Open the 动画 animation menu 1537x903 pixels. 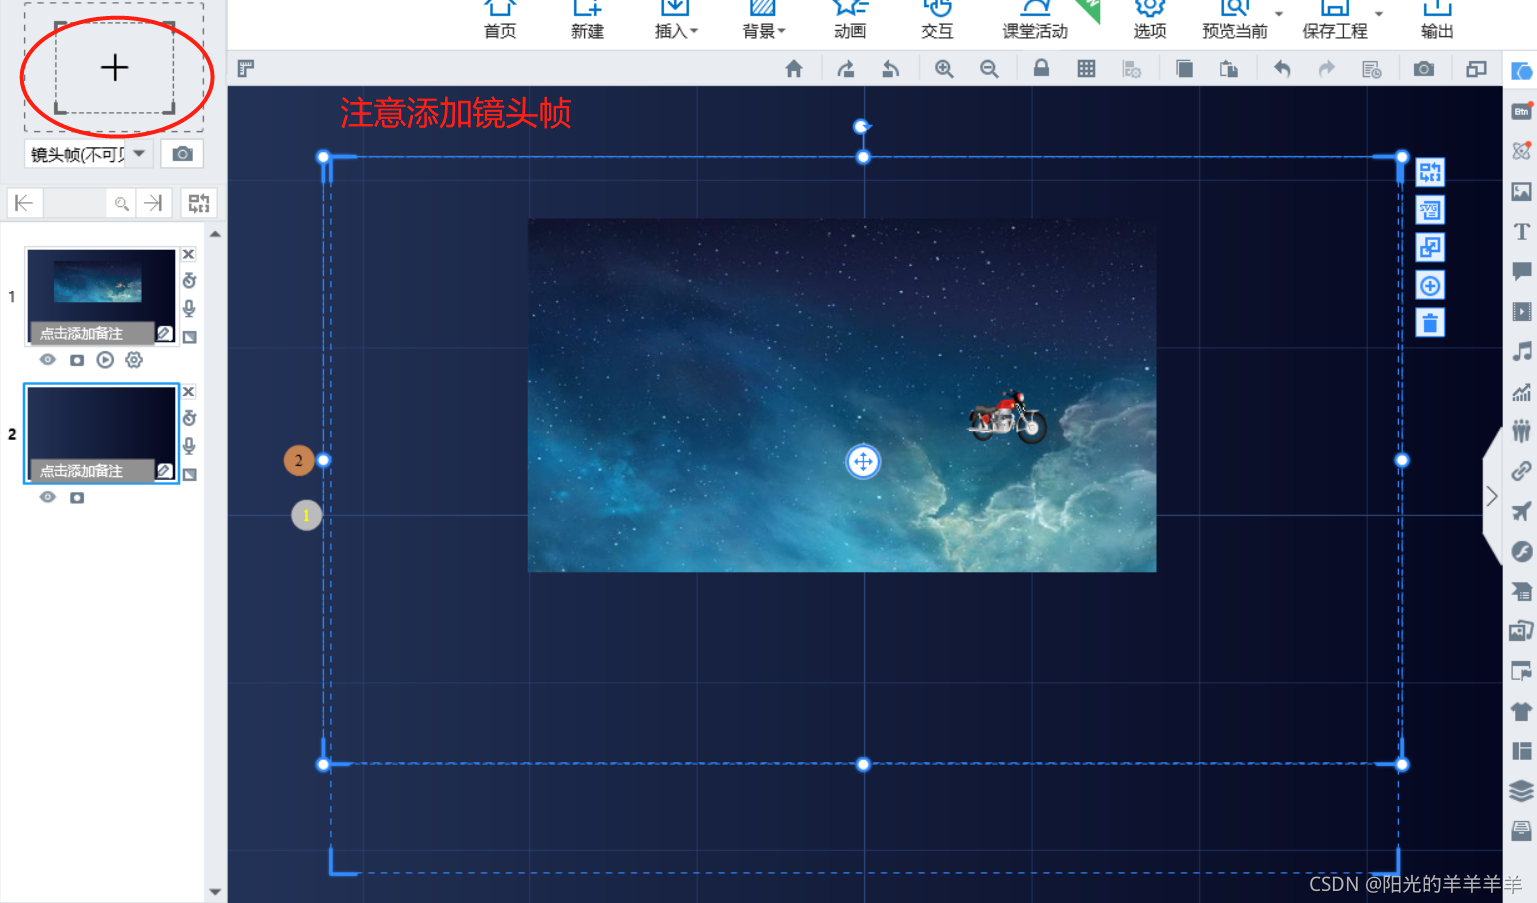(850, 20)
